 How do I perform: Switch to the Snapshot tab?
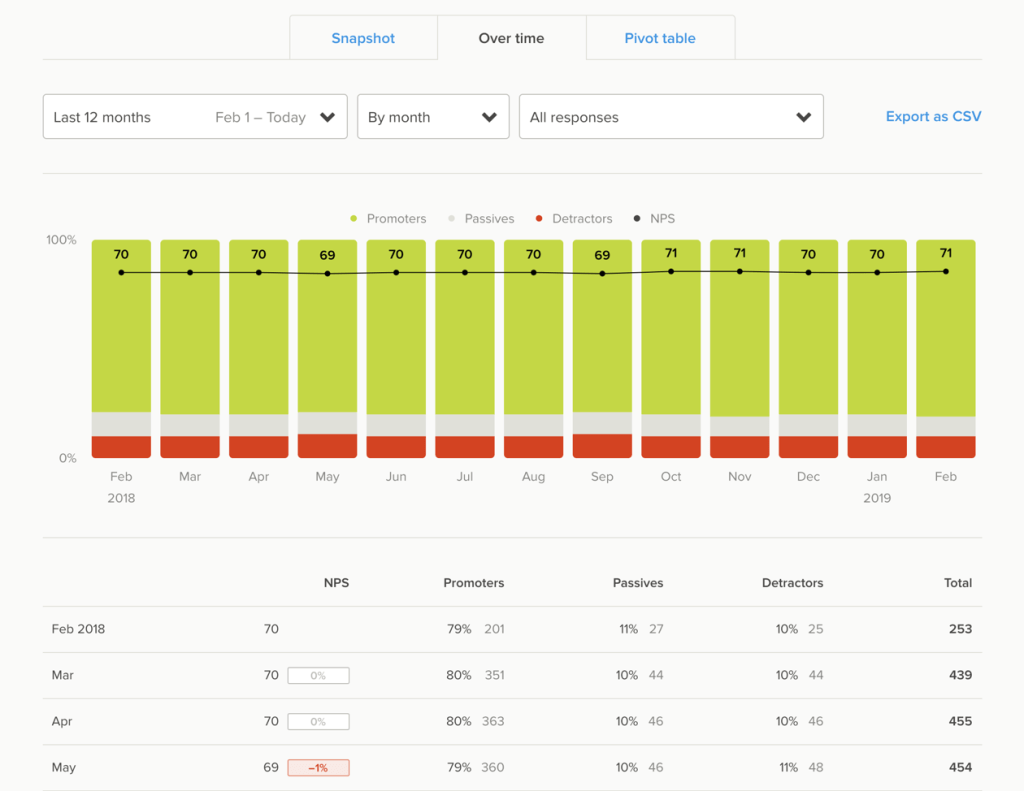pyautogui.click(x=363, y=38)
